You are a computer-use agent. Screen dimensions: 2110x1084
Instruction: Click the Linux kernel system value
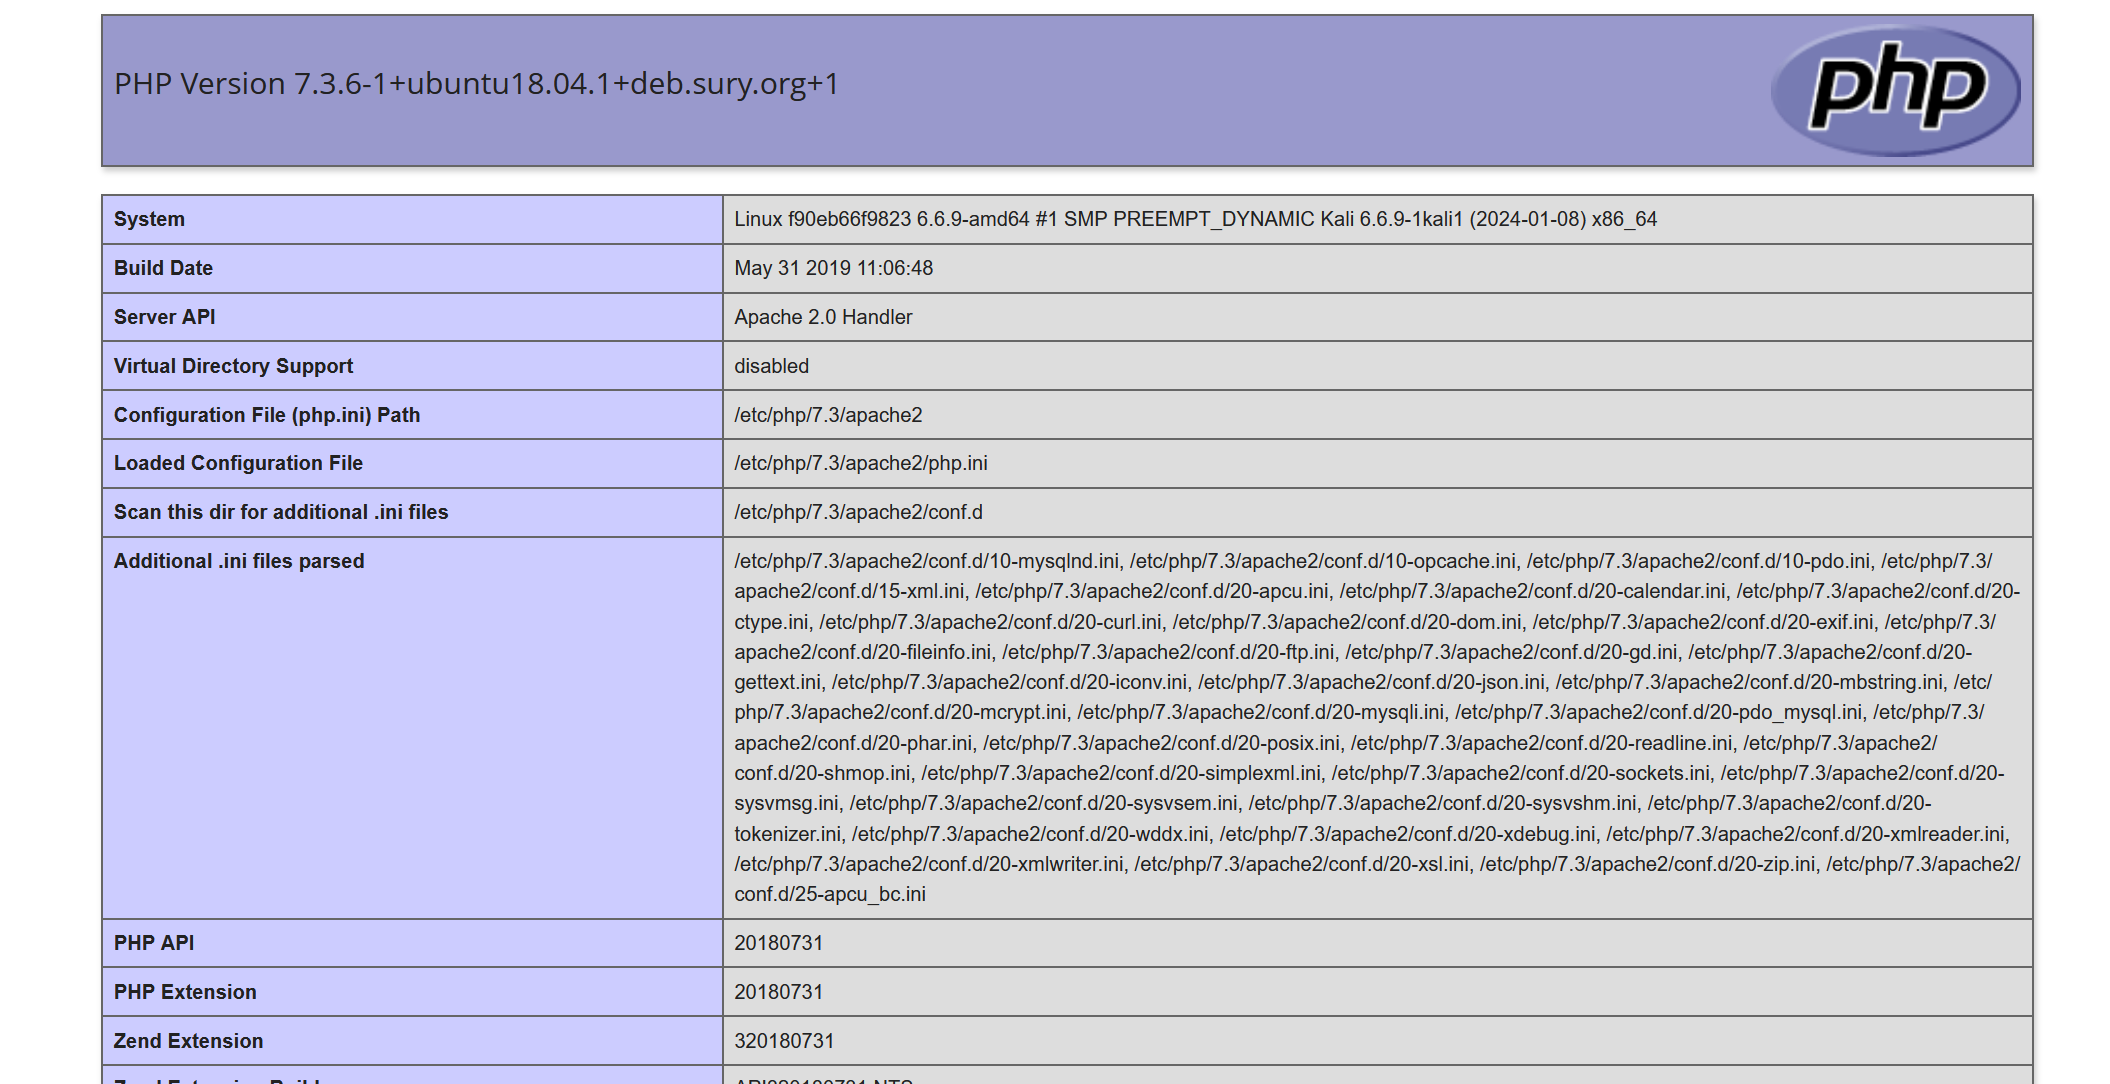pos(1194,219)
